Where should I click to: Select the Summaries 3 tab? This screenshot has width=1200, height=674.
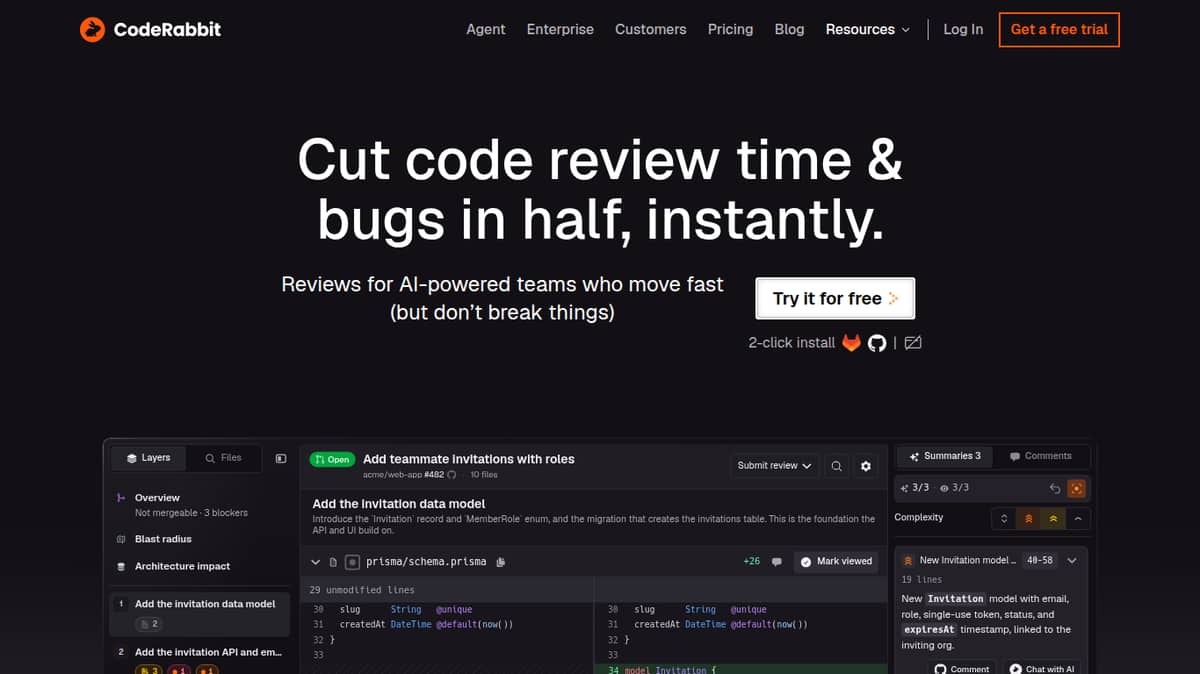(945, 456)
